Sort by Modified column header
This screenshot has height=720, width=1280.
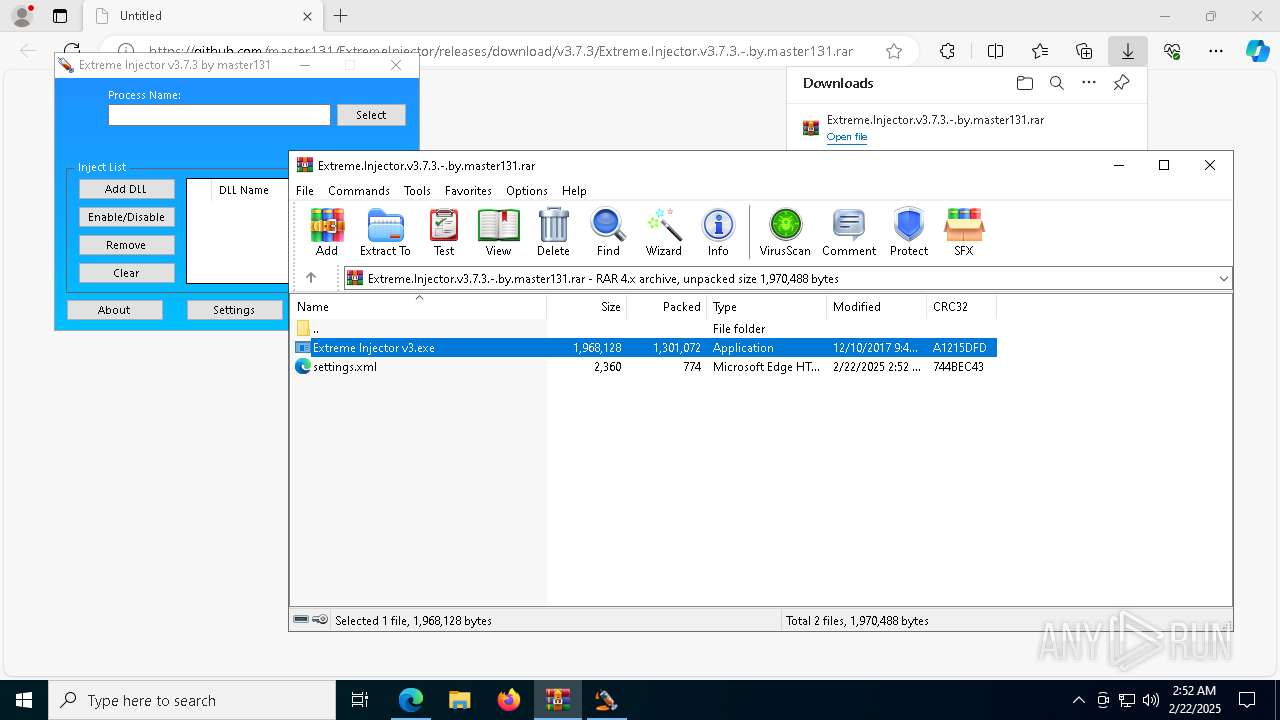(x=877, y=306)
